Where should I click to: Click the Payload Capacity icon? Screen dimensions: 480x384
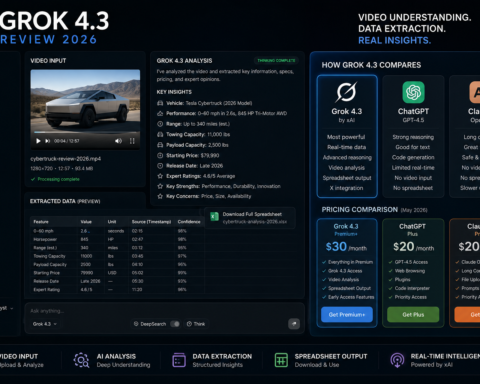[160, 145]
